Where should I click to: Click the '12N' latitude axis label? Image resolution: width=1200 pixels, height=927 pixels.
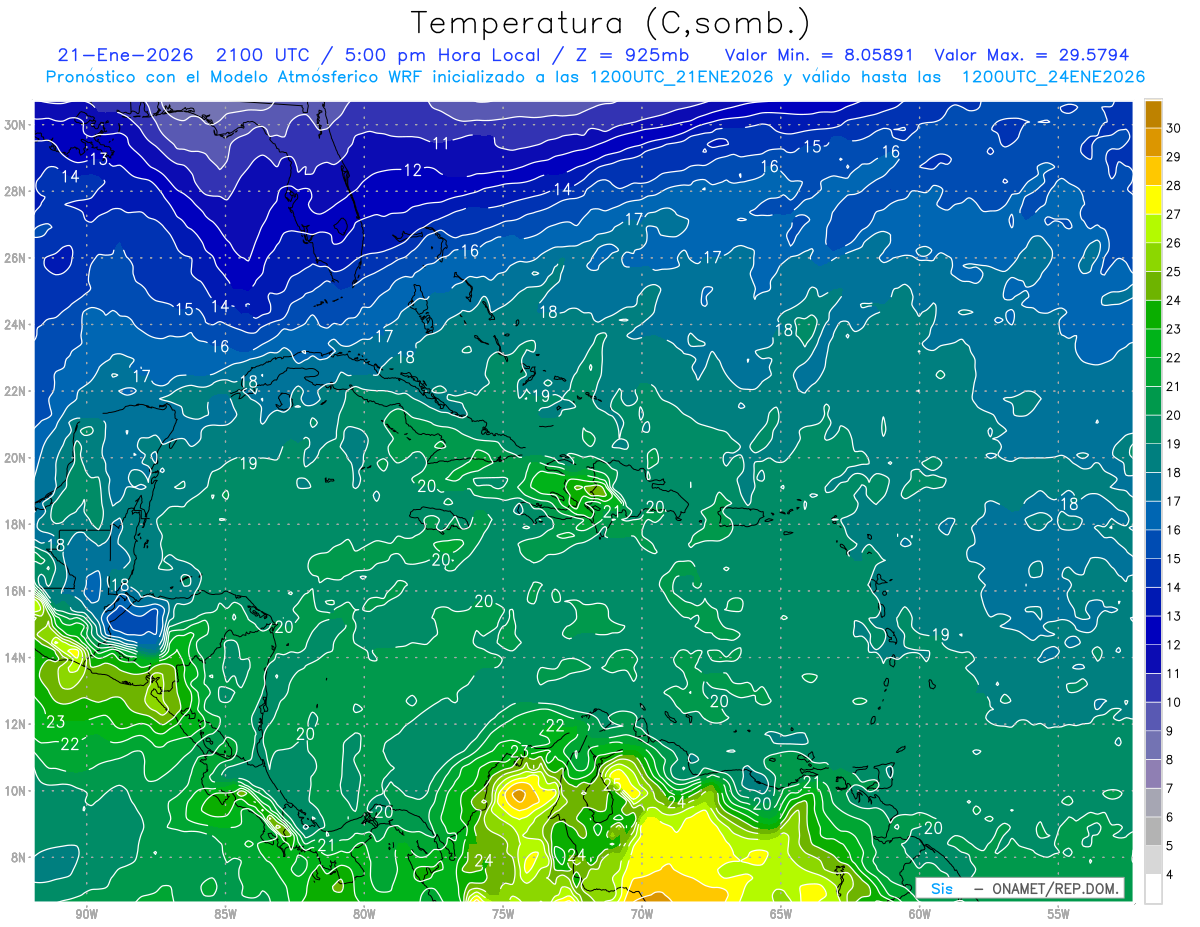tap(16, 724)
